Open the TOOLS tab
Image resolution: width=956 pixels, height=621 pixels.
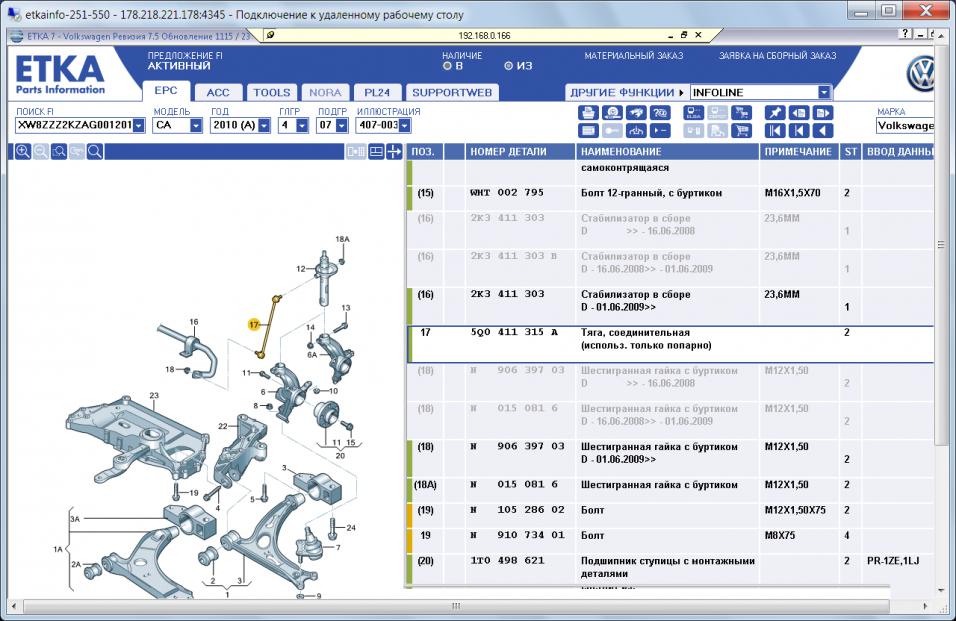[271, 93]
